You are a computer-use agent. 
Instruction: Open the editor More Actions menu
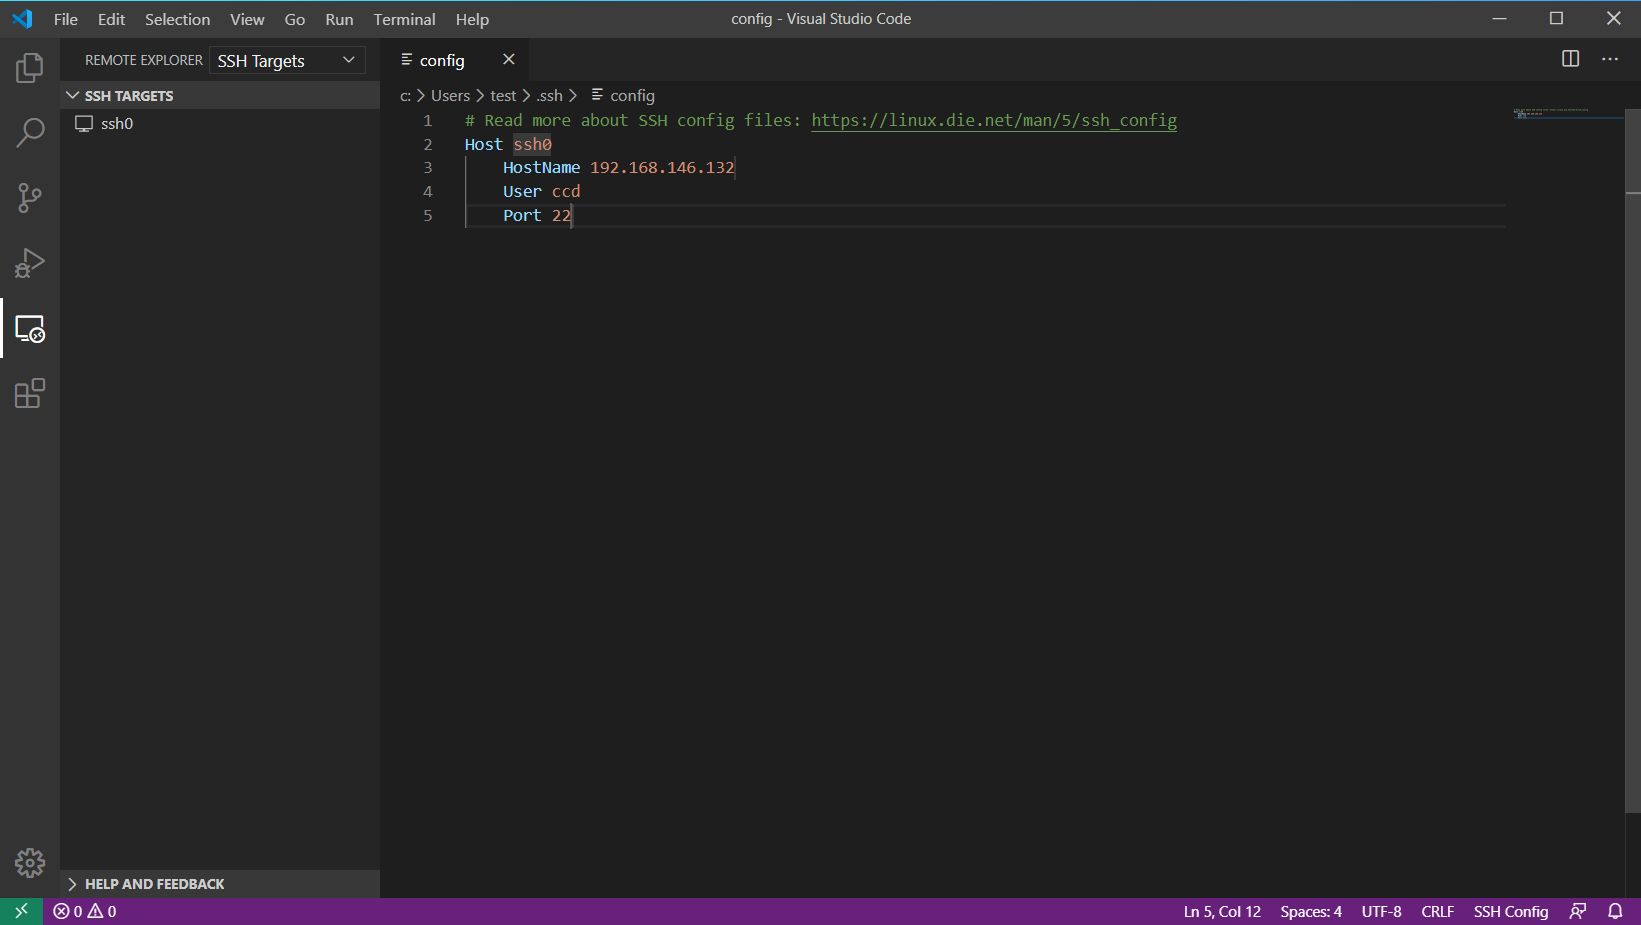point(1610,59)
